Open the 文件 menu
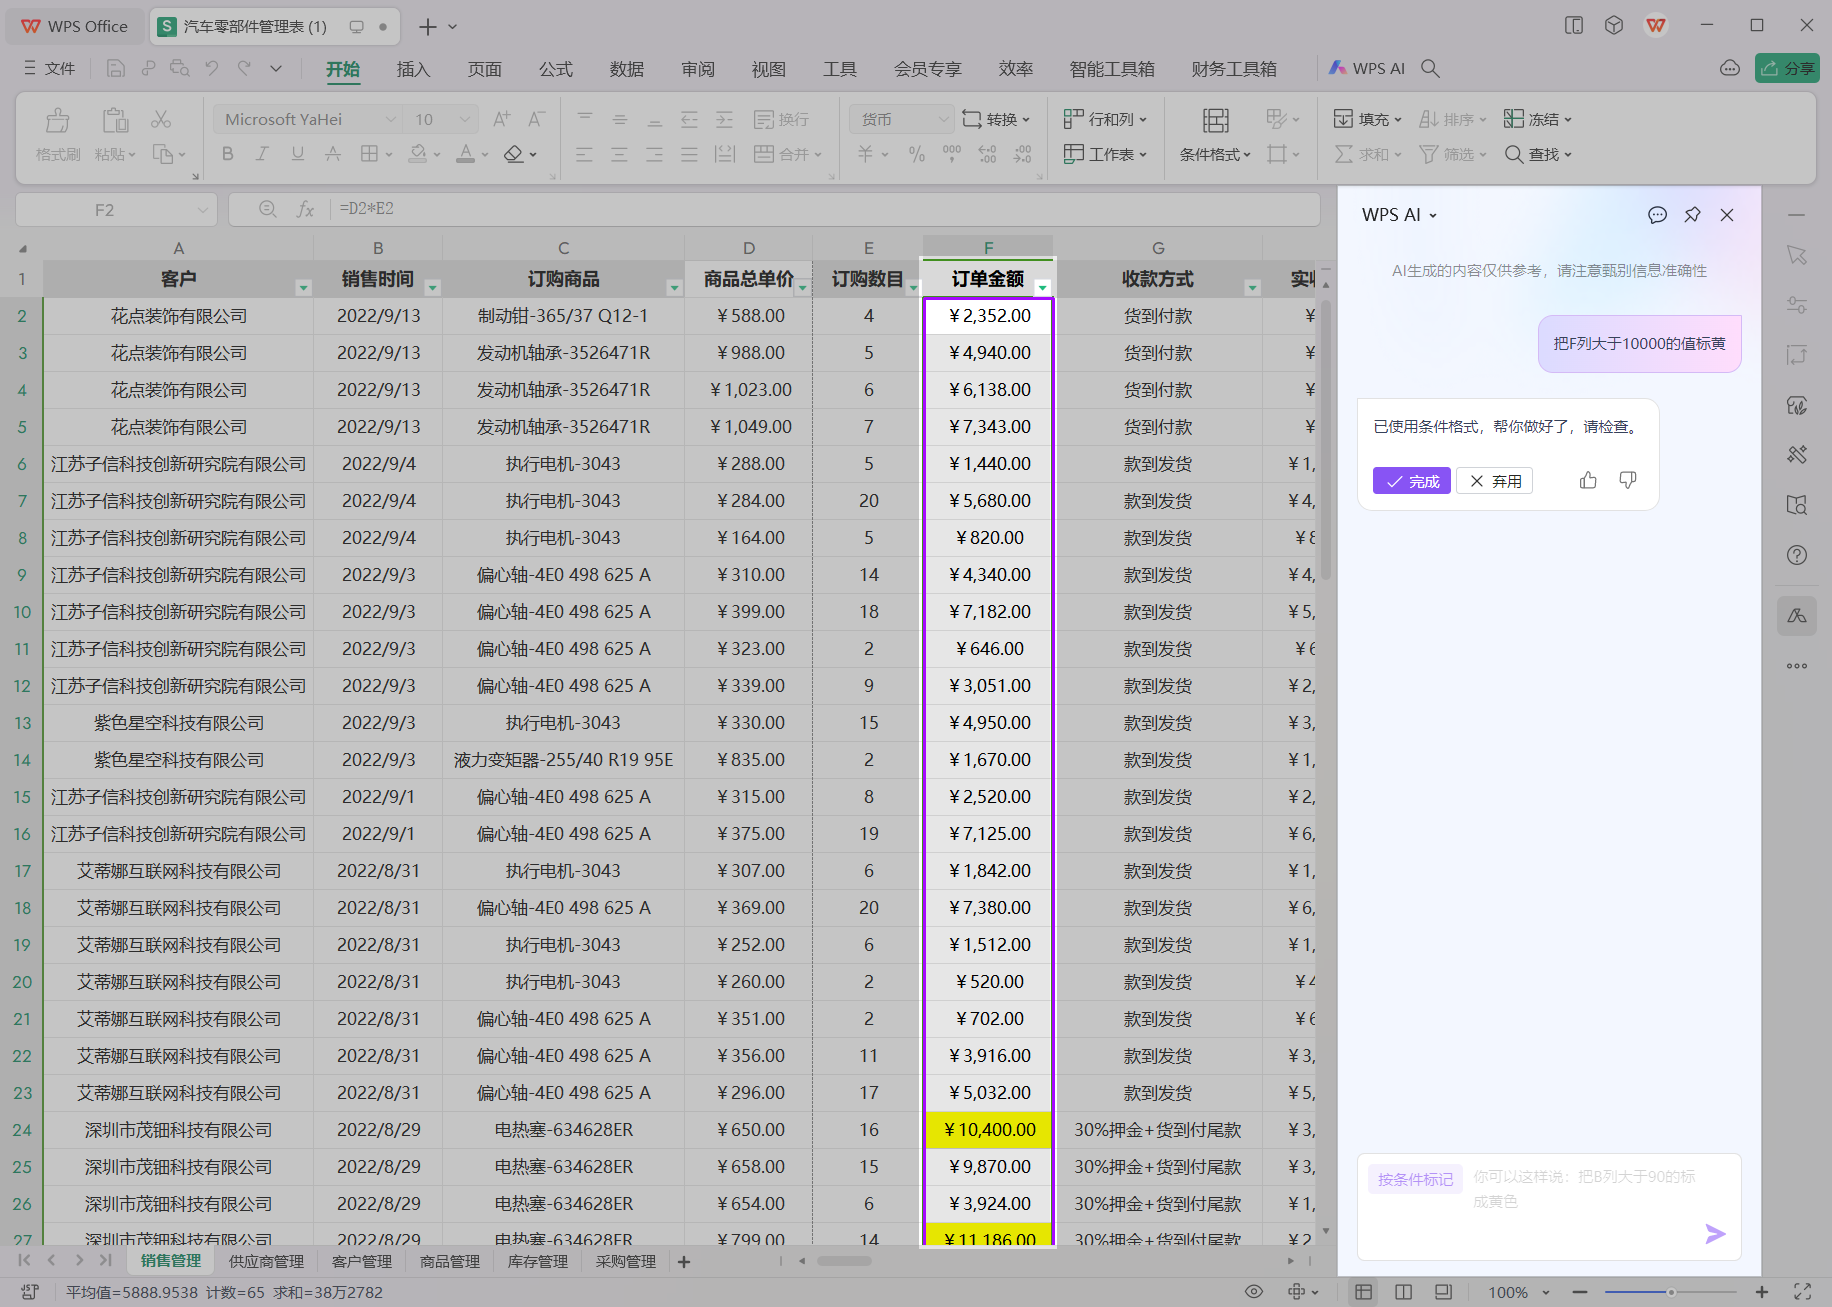 point(50,68)
